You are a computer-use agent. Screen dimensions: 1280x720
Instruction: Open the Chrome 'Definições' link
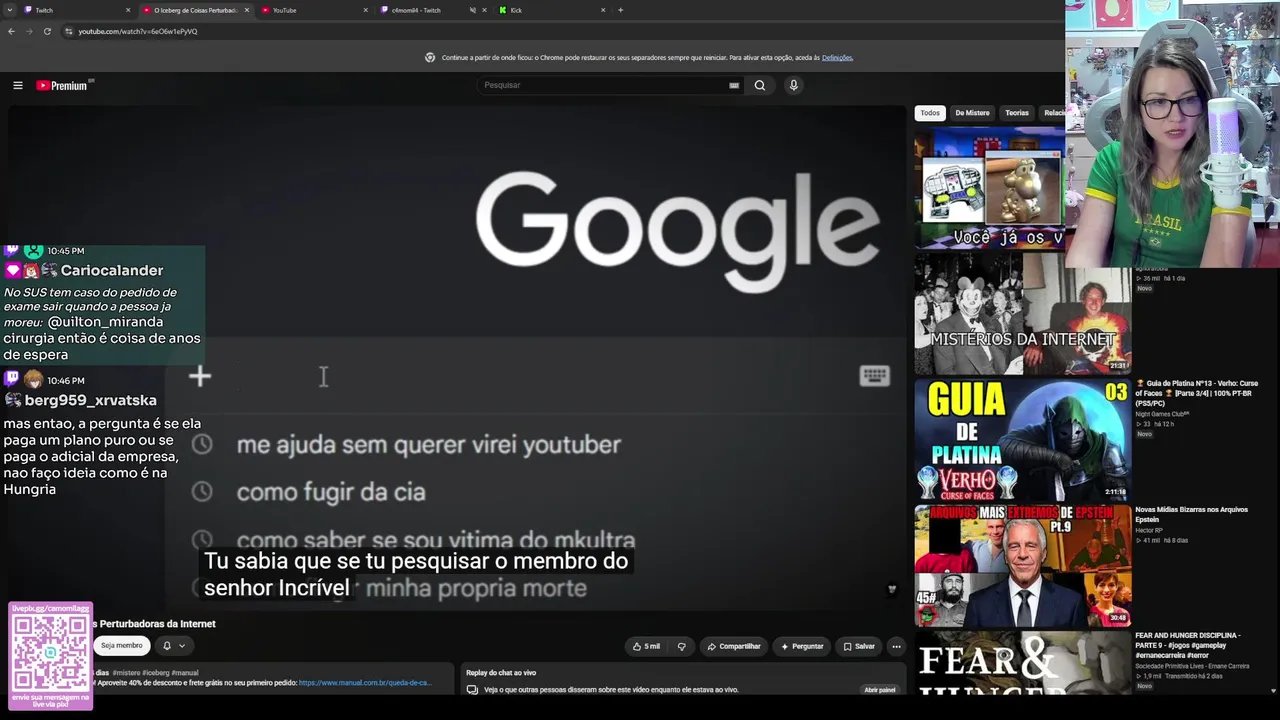pyautogui.click(x=837, y=58)
